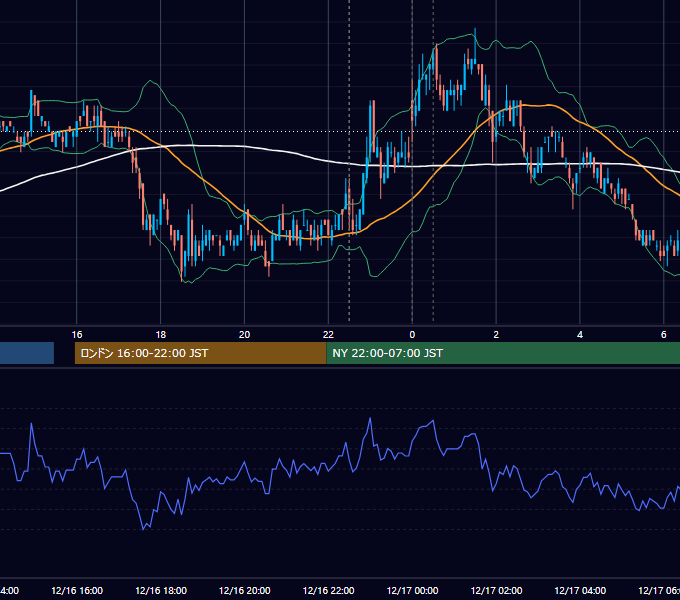
Task: Click hour label 16 on price chart axis
Action: [77, 335]
